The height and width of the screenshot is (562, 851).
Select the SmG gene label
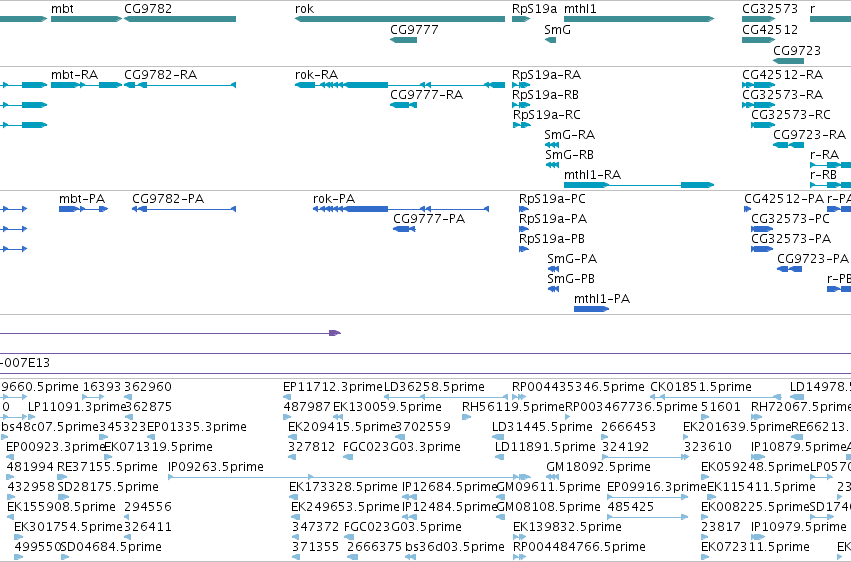[557, 29]
